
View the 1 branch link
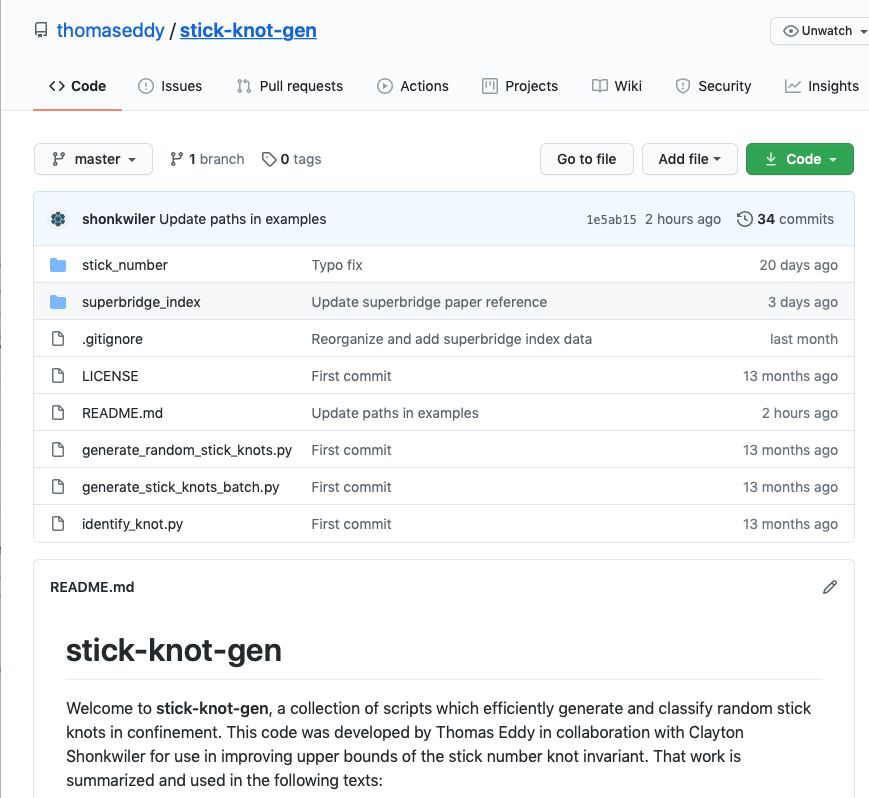(207, 159)
